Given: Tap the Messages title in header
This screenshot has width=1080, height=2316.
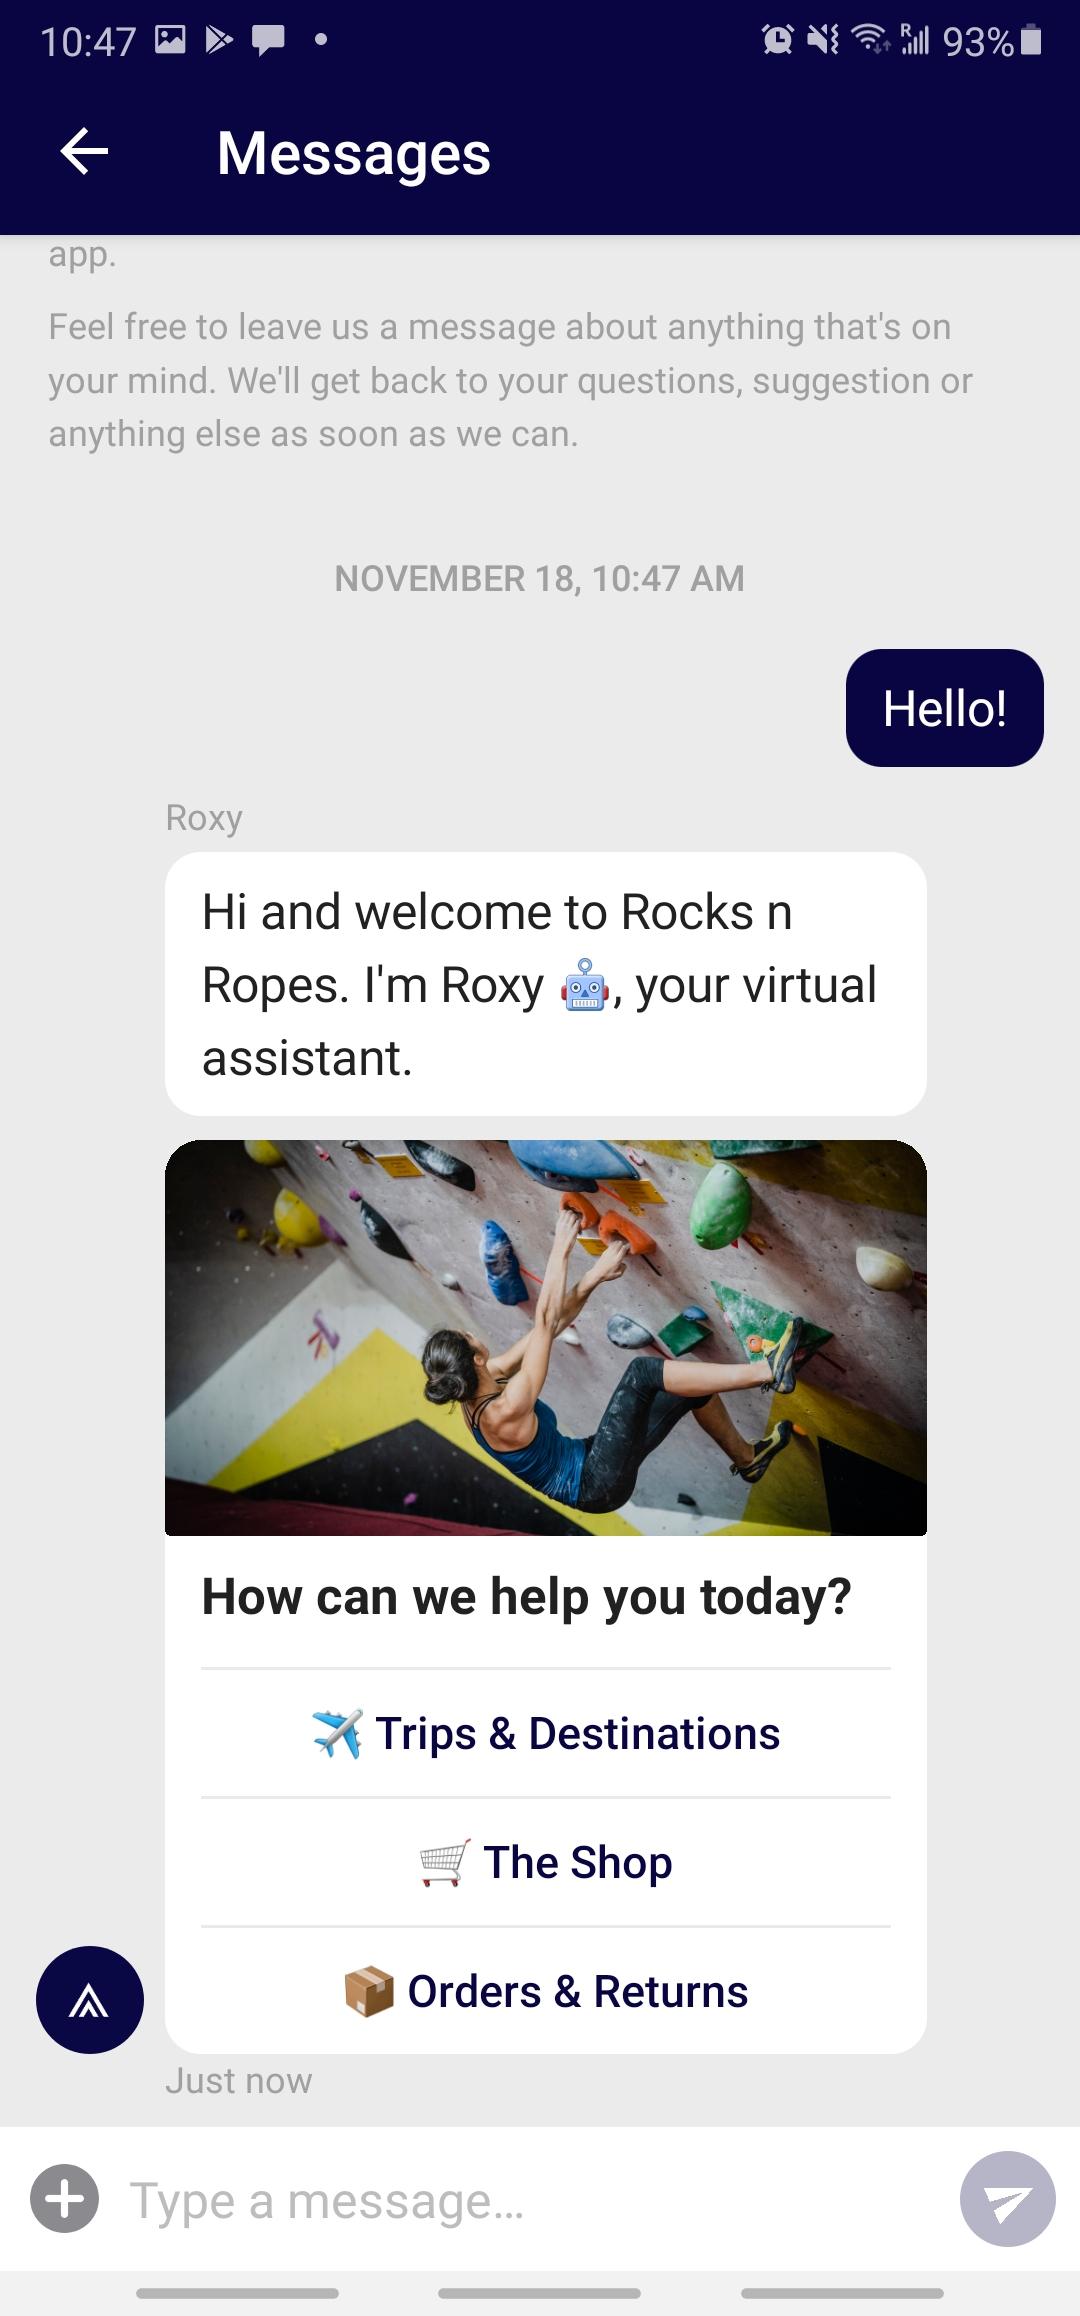Looking at the screenshot, I should tap(354, 153).
